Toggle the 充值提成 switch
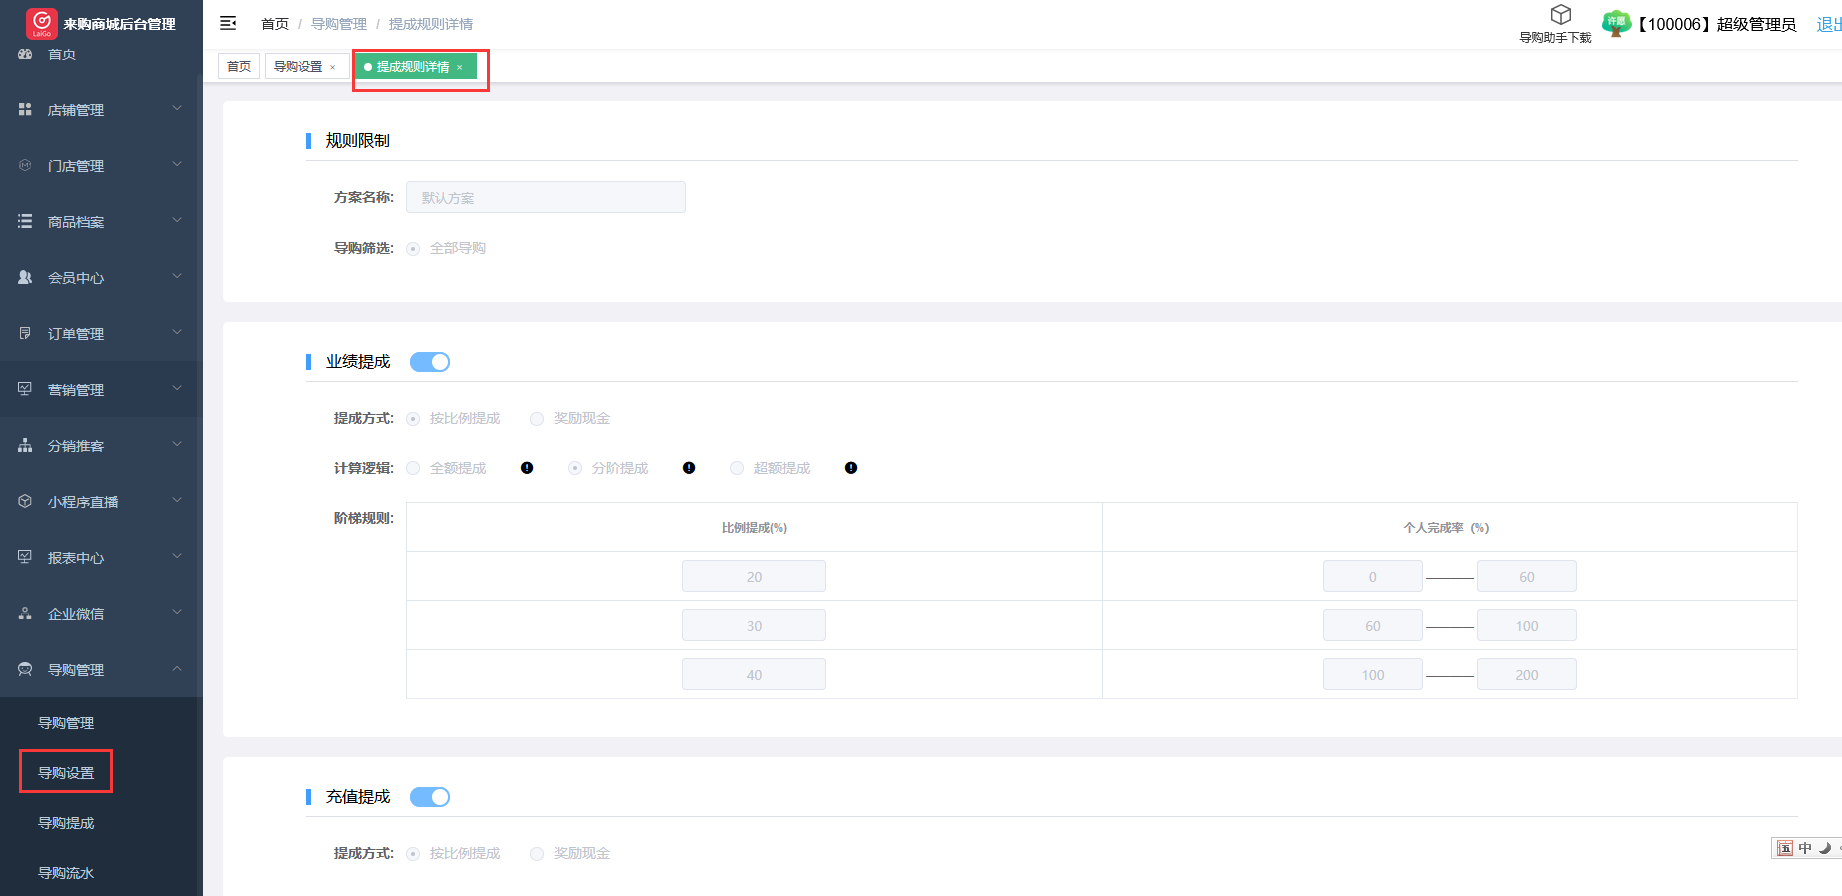The width and height of the screenshot is (1842, 896). click(430, 797)
